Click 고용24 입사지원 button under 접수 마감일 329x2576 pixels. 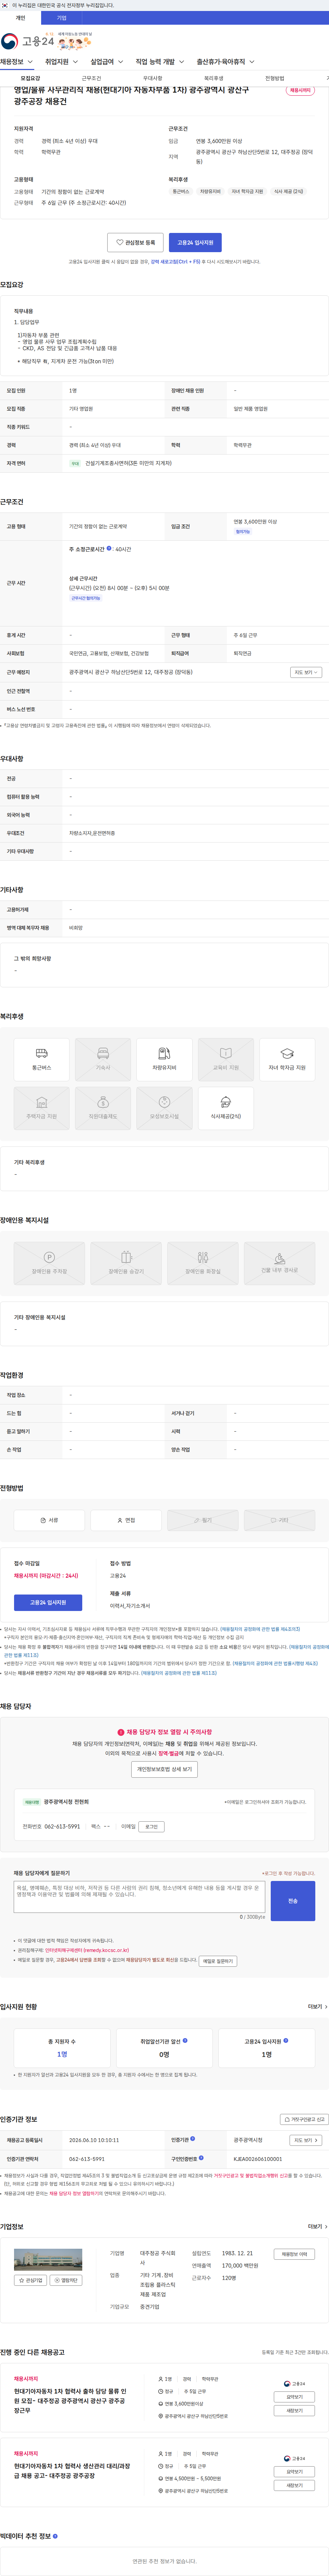point(48,1602)
